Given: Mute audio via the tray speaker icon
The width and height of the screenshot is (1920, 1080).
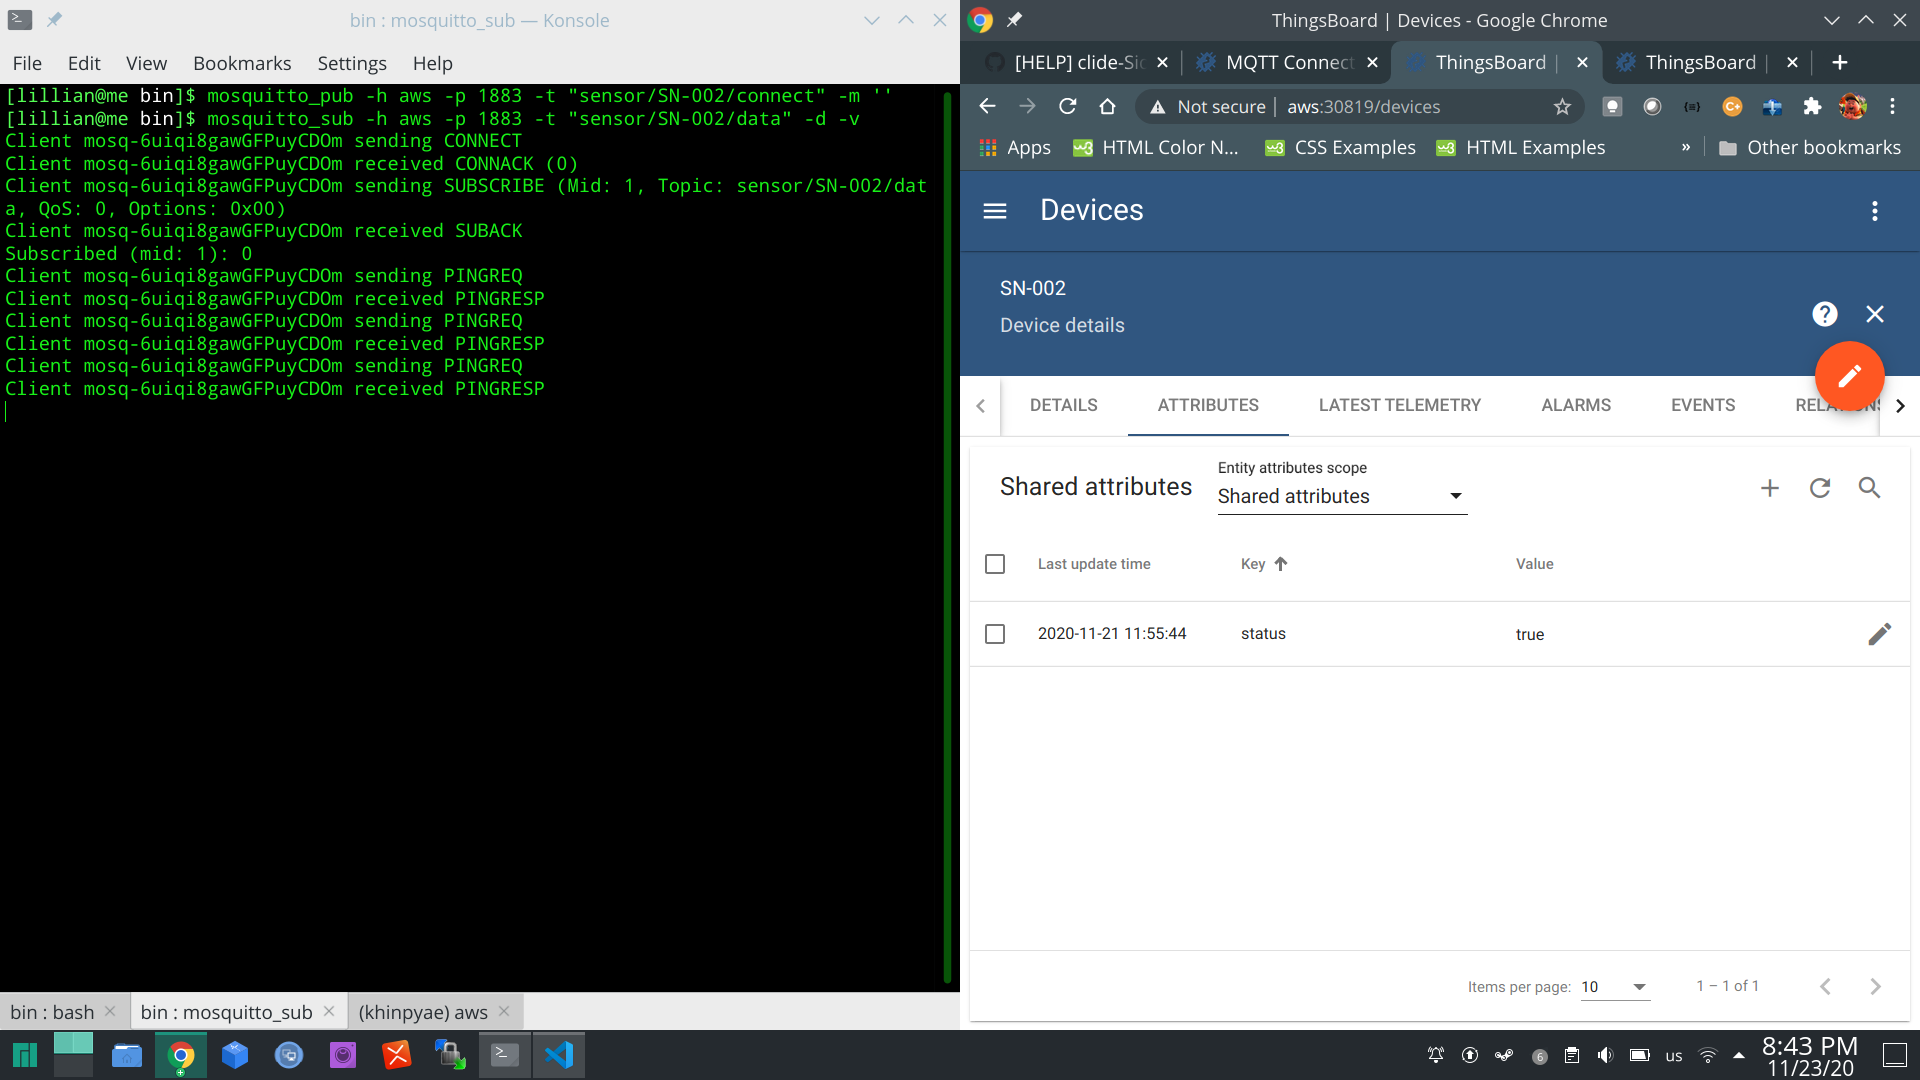Looking at the screenshot, I should point(1606,1055).
